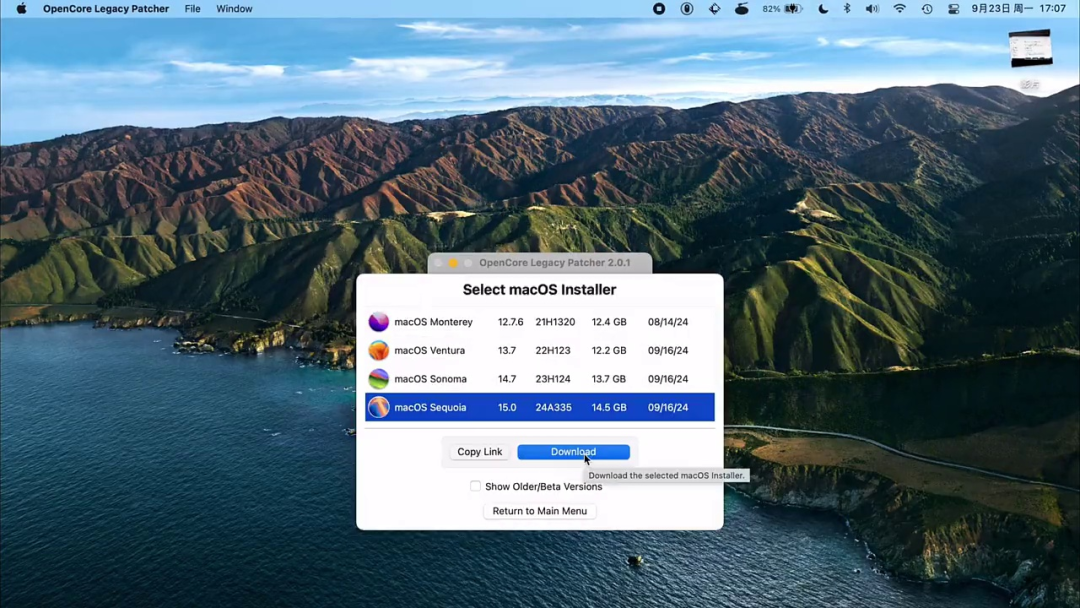Click the macOS Monterey installer icon
The width and height of the screenshot is (1080, 608).
pos(378,322)
